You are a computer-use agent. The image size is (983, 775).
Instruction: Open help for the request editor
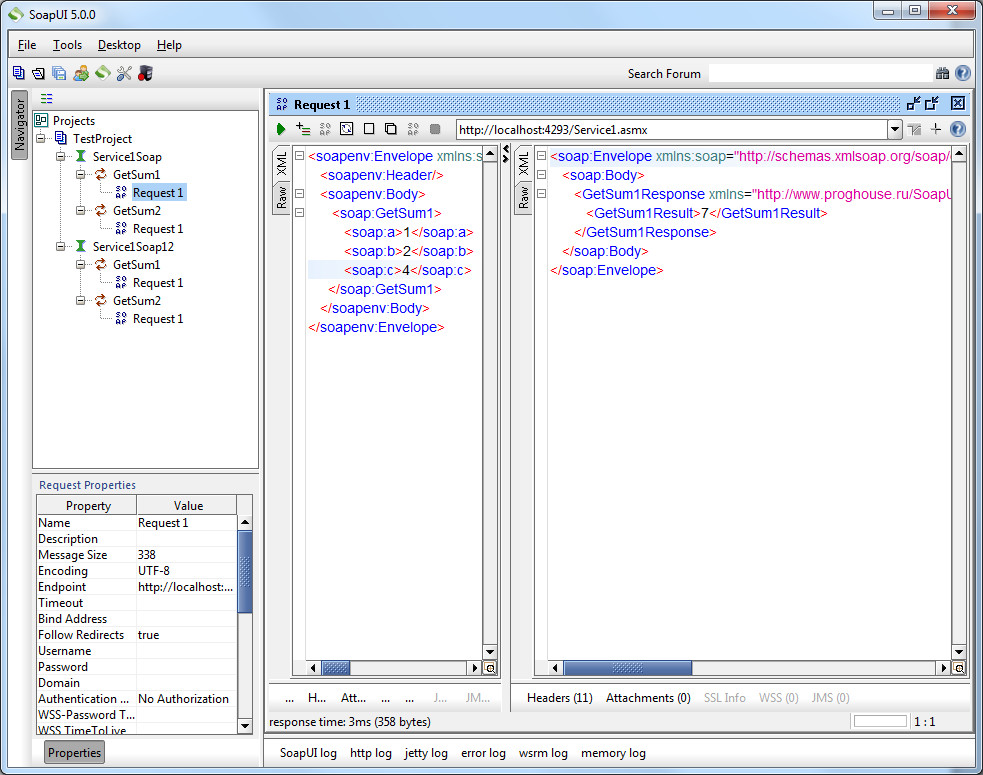958,129
